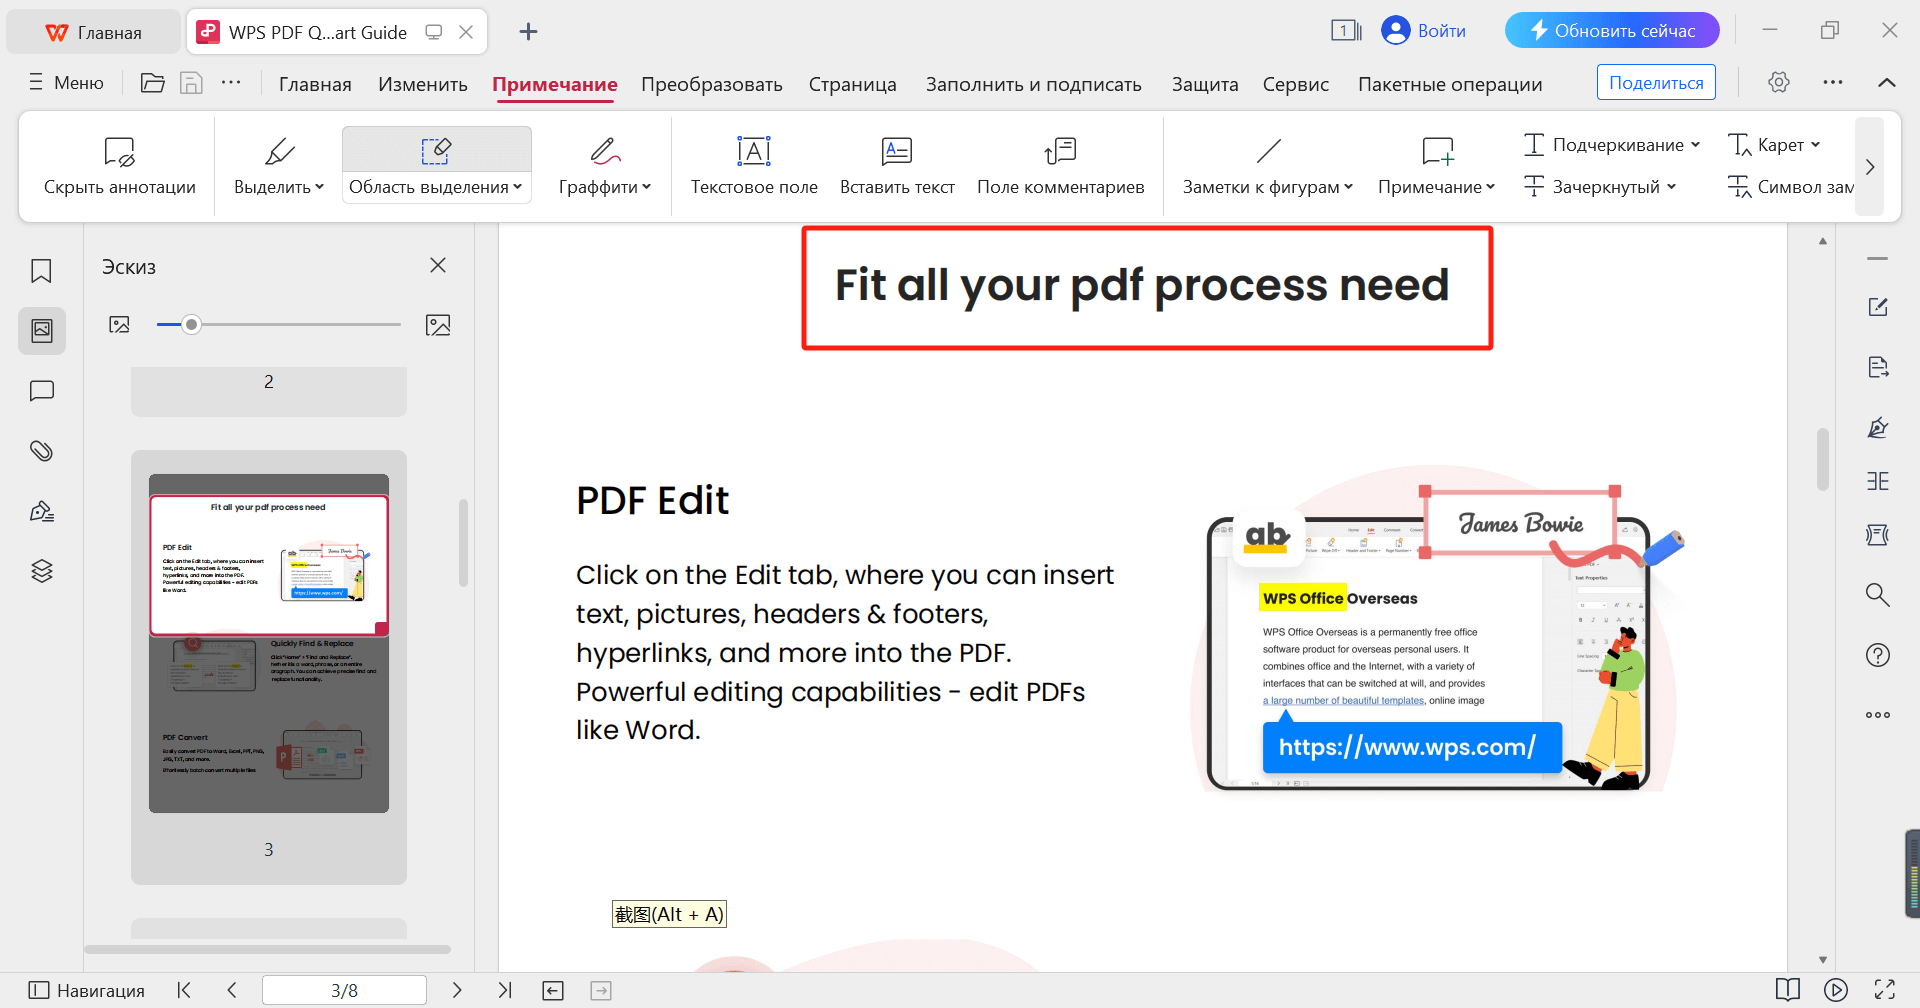Open the Bookmarks panel in left sidebar
Image resolution: width=1920 pixels, height=1008 pixels.
[x=41, y=270]
